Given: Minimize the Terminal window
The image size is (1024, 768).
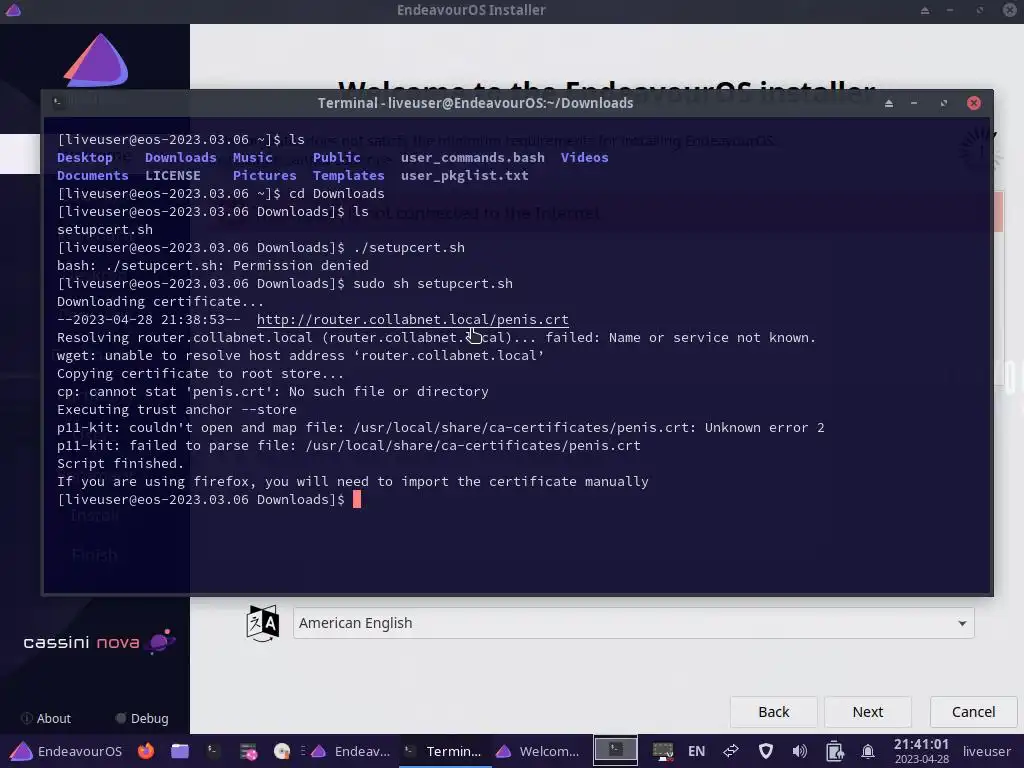Looking at the screenshot, I should tap(914, 103).
